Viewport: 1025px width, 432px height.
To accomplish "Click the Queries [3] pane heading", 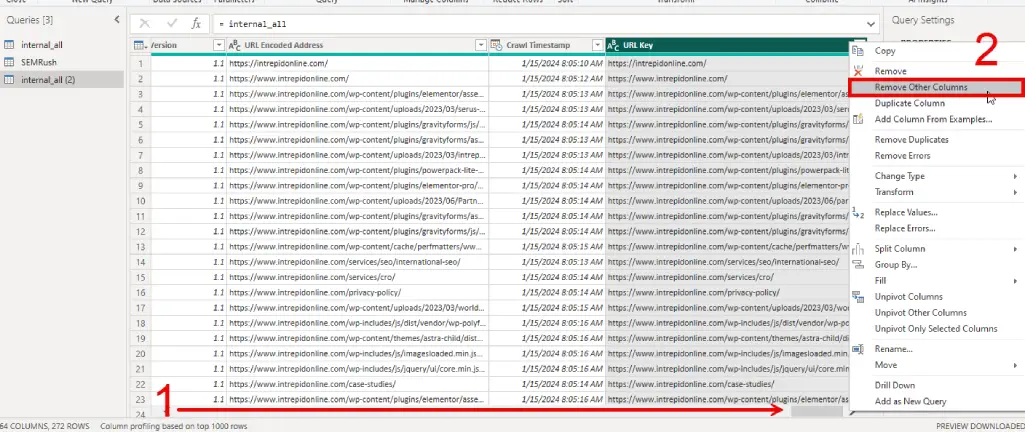I will pyautogui.click(x=30, y=20).
